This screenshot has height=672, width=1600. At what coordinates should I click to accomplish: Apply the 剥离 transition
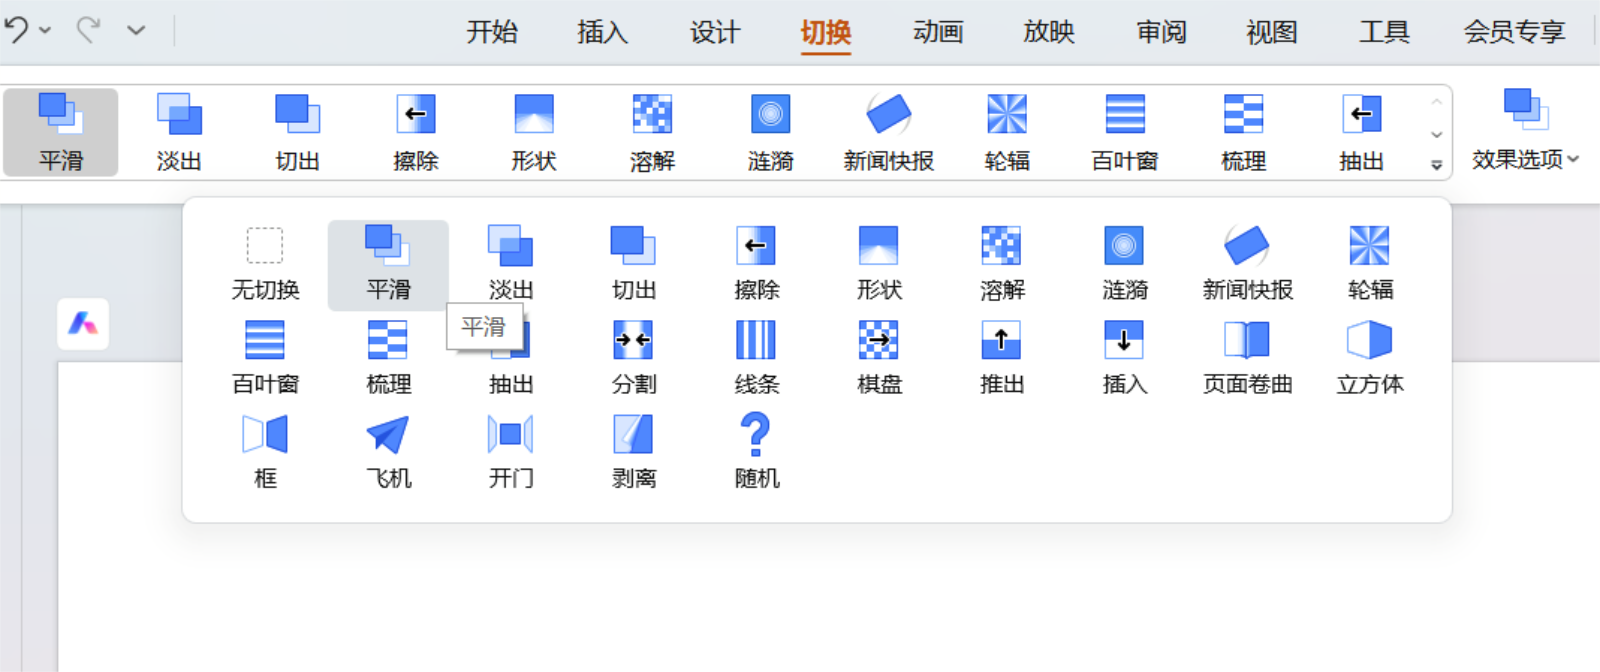(634, 452)
